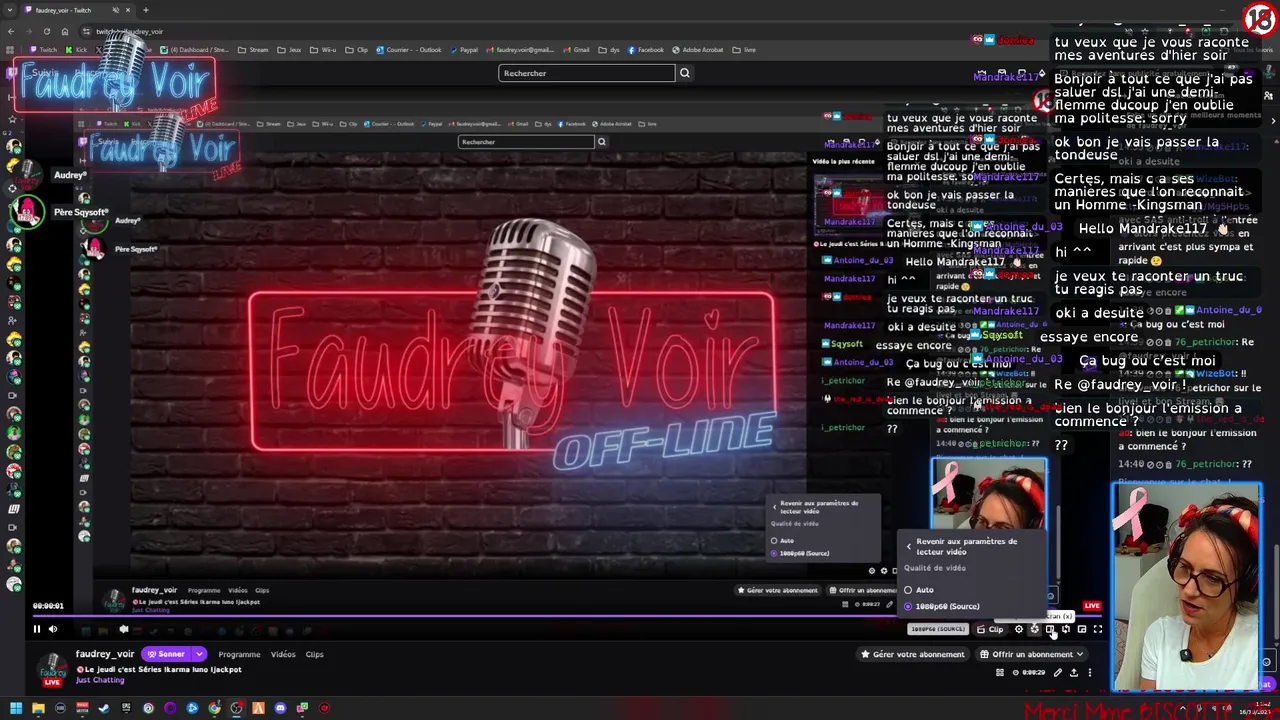Open a new browser tab

point(146,10)
